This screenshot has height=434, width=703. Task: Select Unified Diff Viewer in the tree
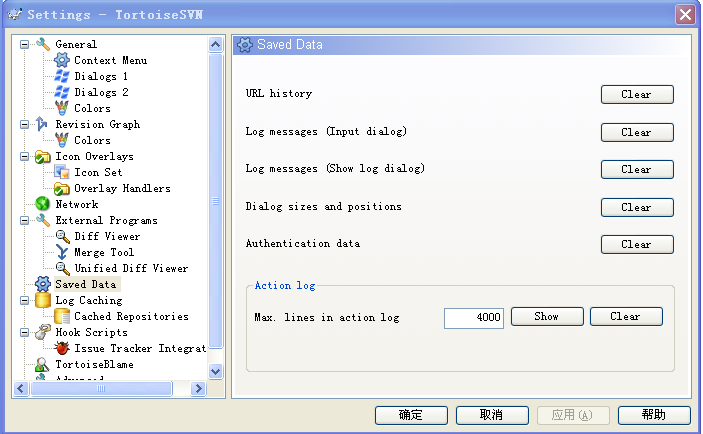[x=131, y=268]
